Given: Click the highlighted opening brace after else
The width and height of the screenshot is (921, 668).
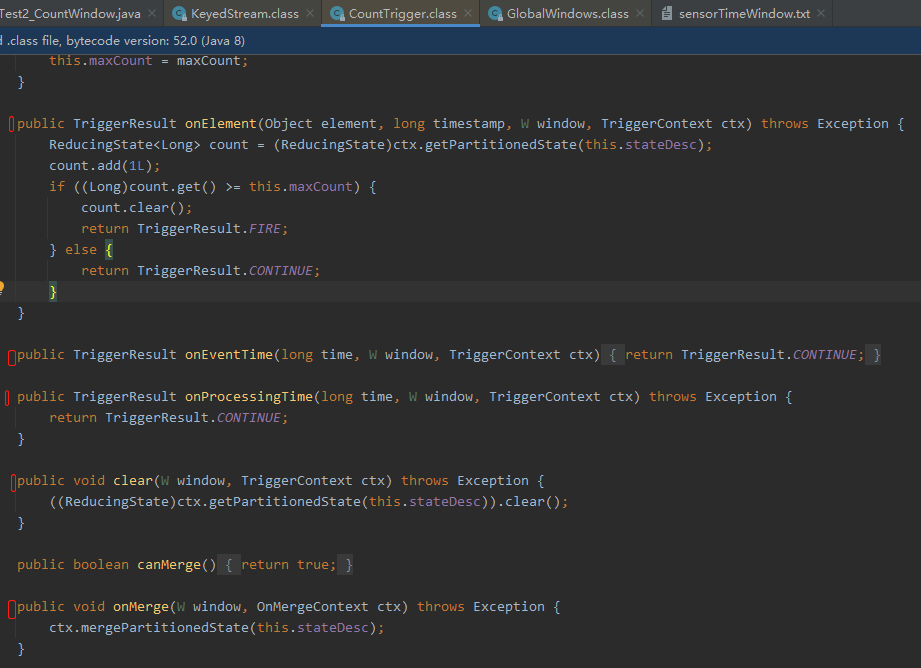Looking at the screenshot, I should [x=109, y=250].
